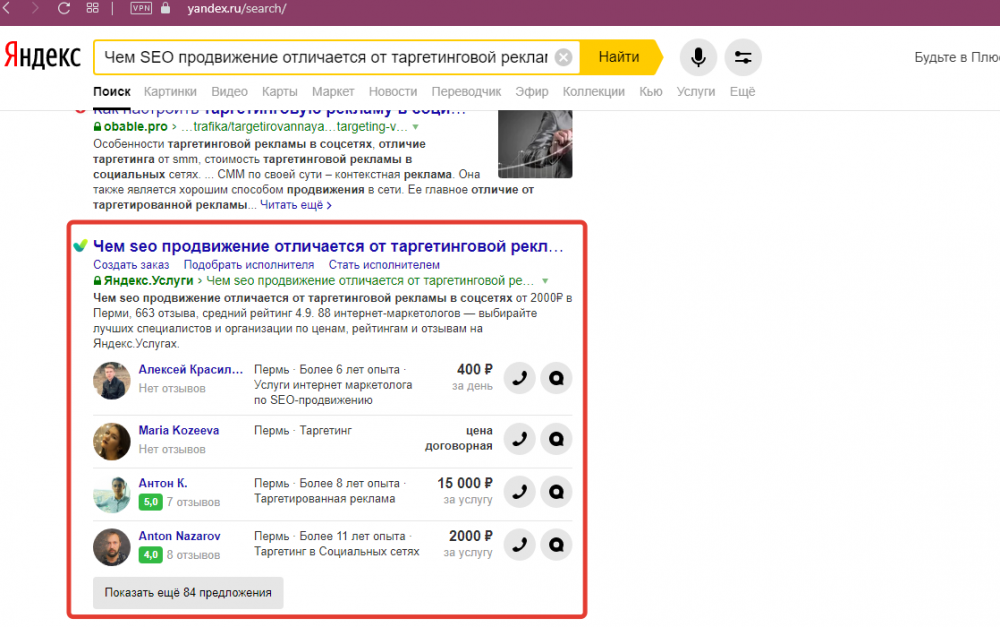Image resolution: width=1000 pixels, height=627 pixels.
Task: Click the browser forward arrow
Action: point(34,8)
